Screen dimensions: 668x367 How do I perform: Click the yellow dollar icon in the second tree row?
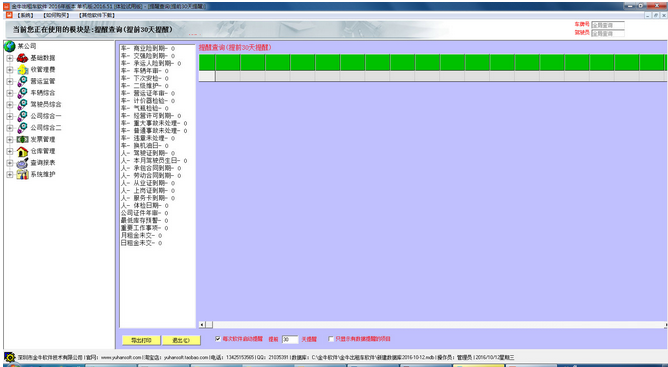click(x=22, y=70)
